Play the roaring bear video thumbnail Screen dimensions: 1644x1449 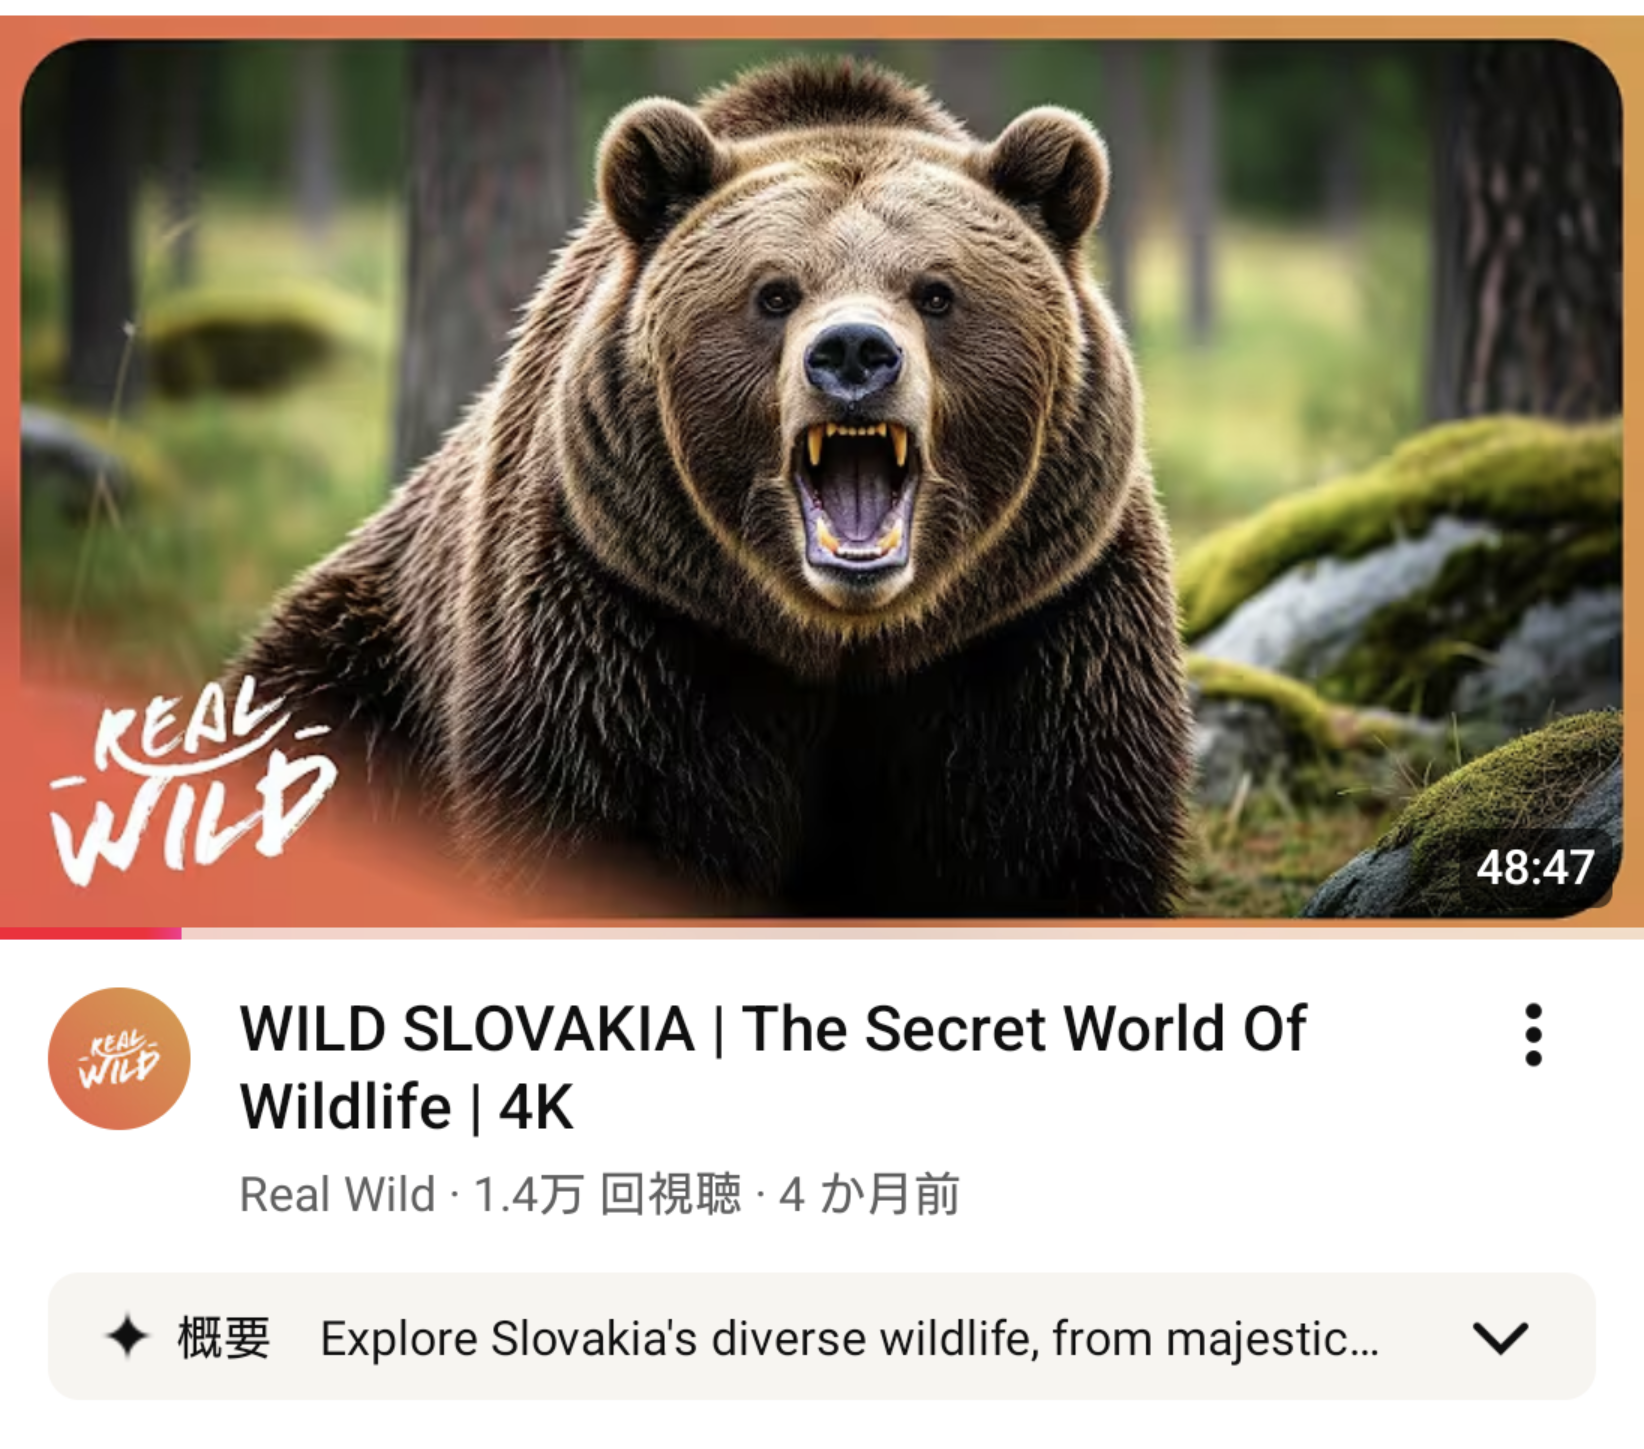coord(821,478)
